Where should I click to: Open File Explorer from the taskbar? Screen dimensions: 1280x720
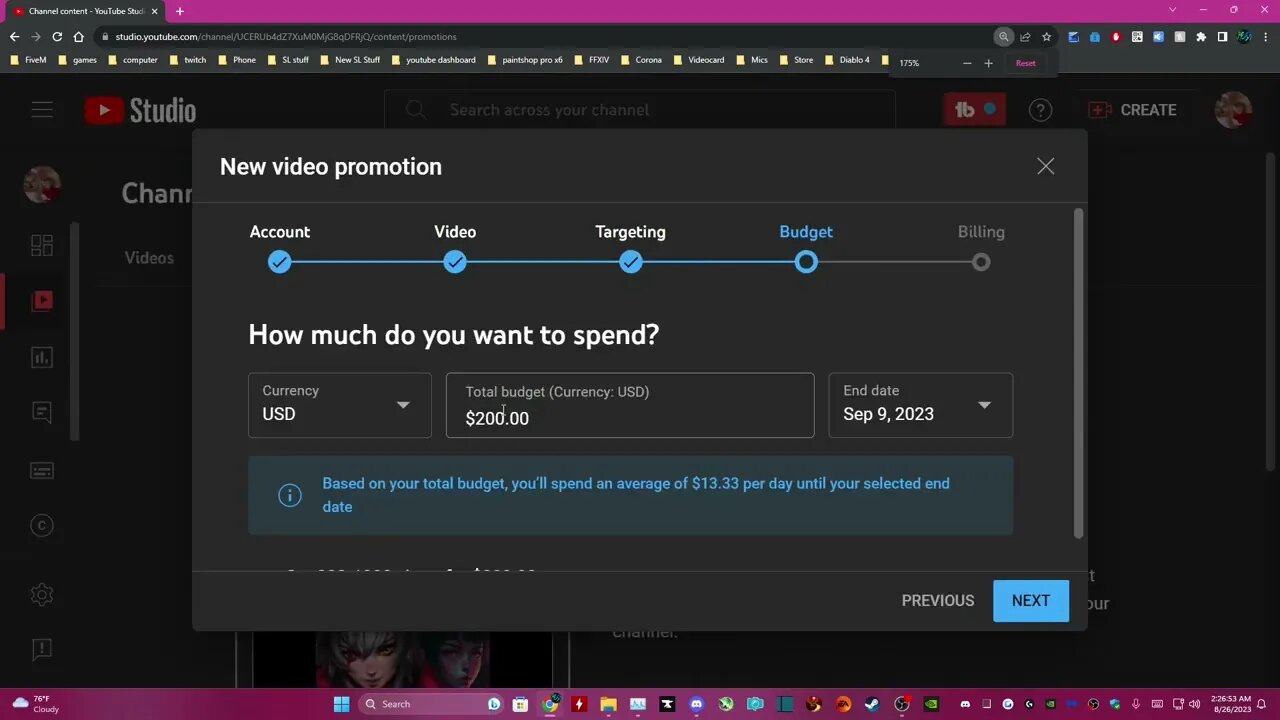[608, 704]
